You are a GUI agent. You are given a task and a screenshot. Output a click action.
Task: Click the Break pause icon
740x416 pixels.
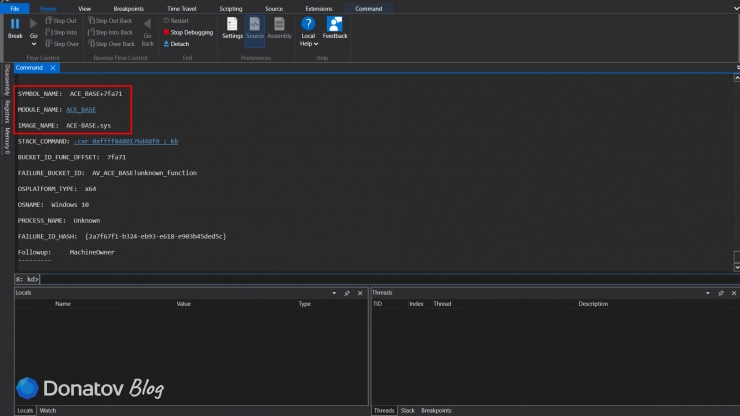coord(15,24)
